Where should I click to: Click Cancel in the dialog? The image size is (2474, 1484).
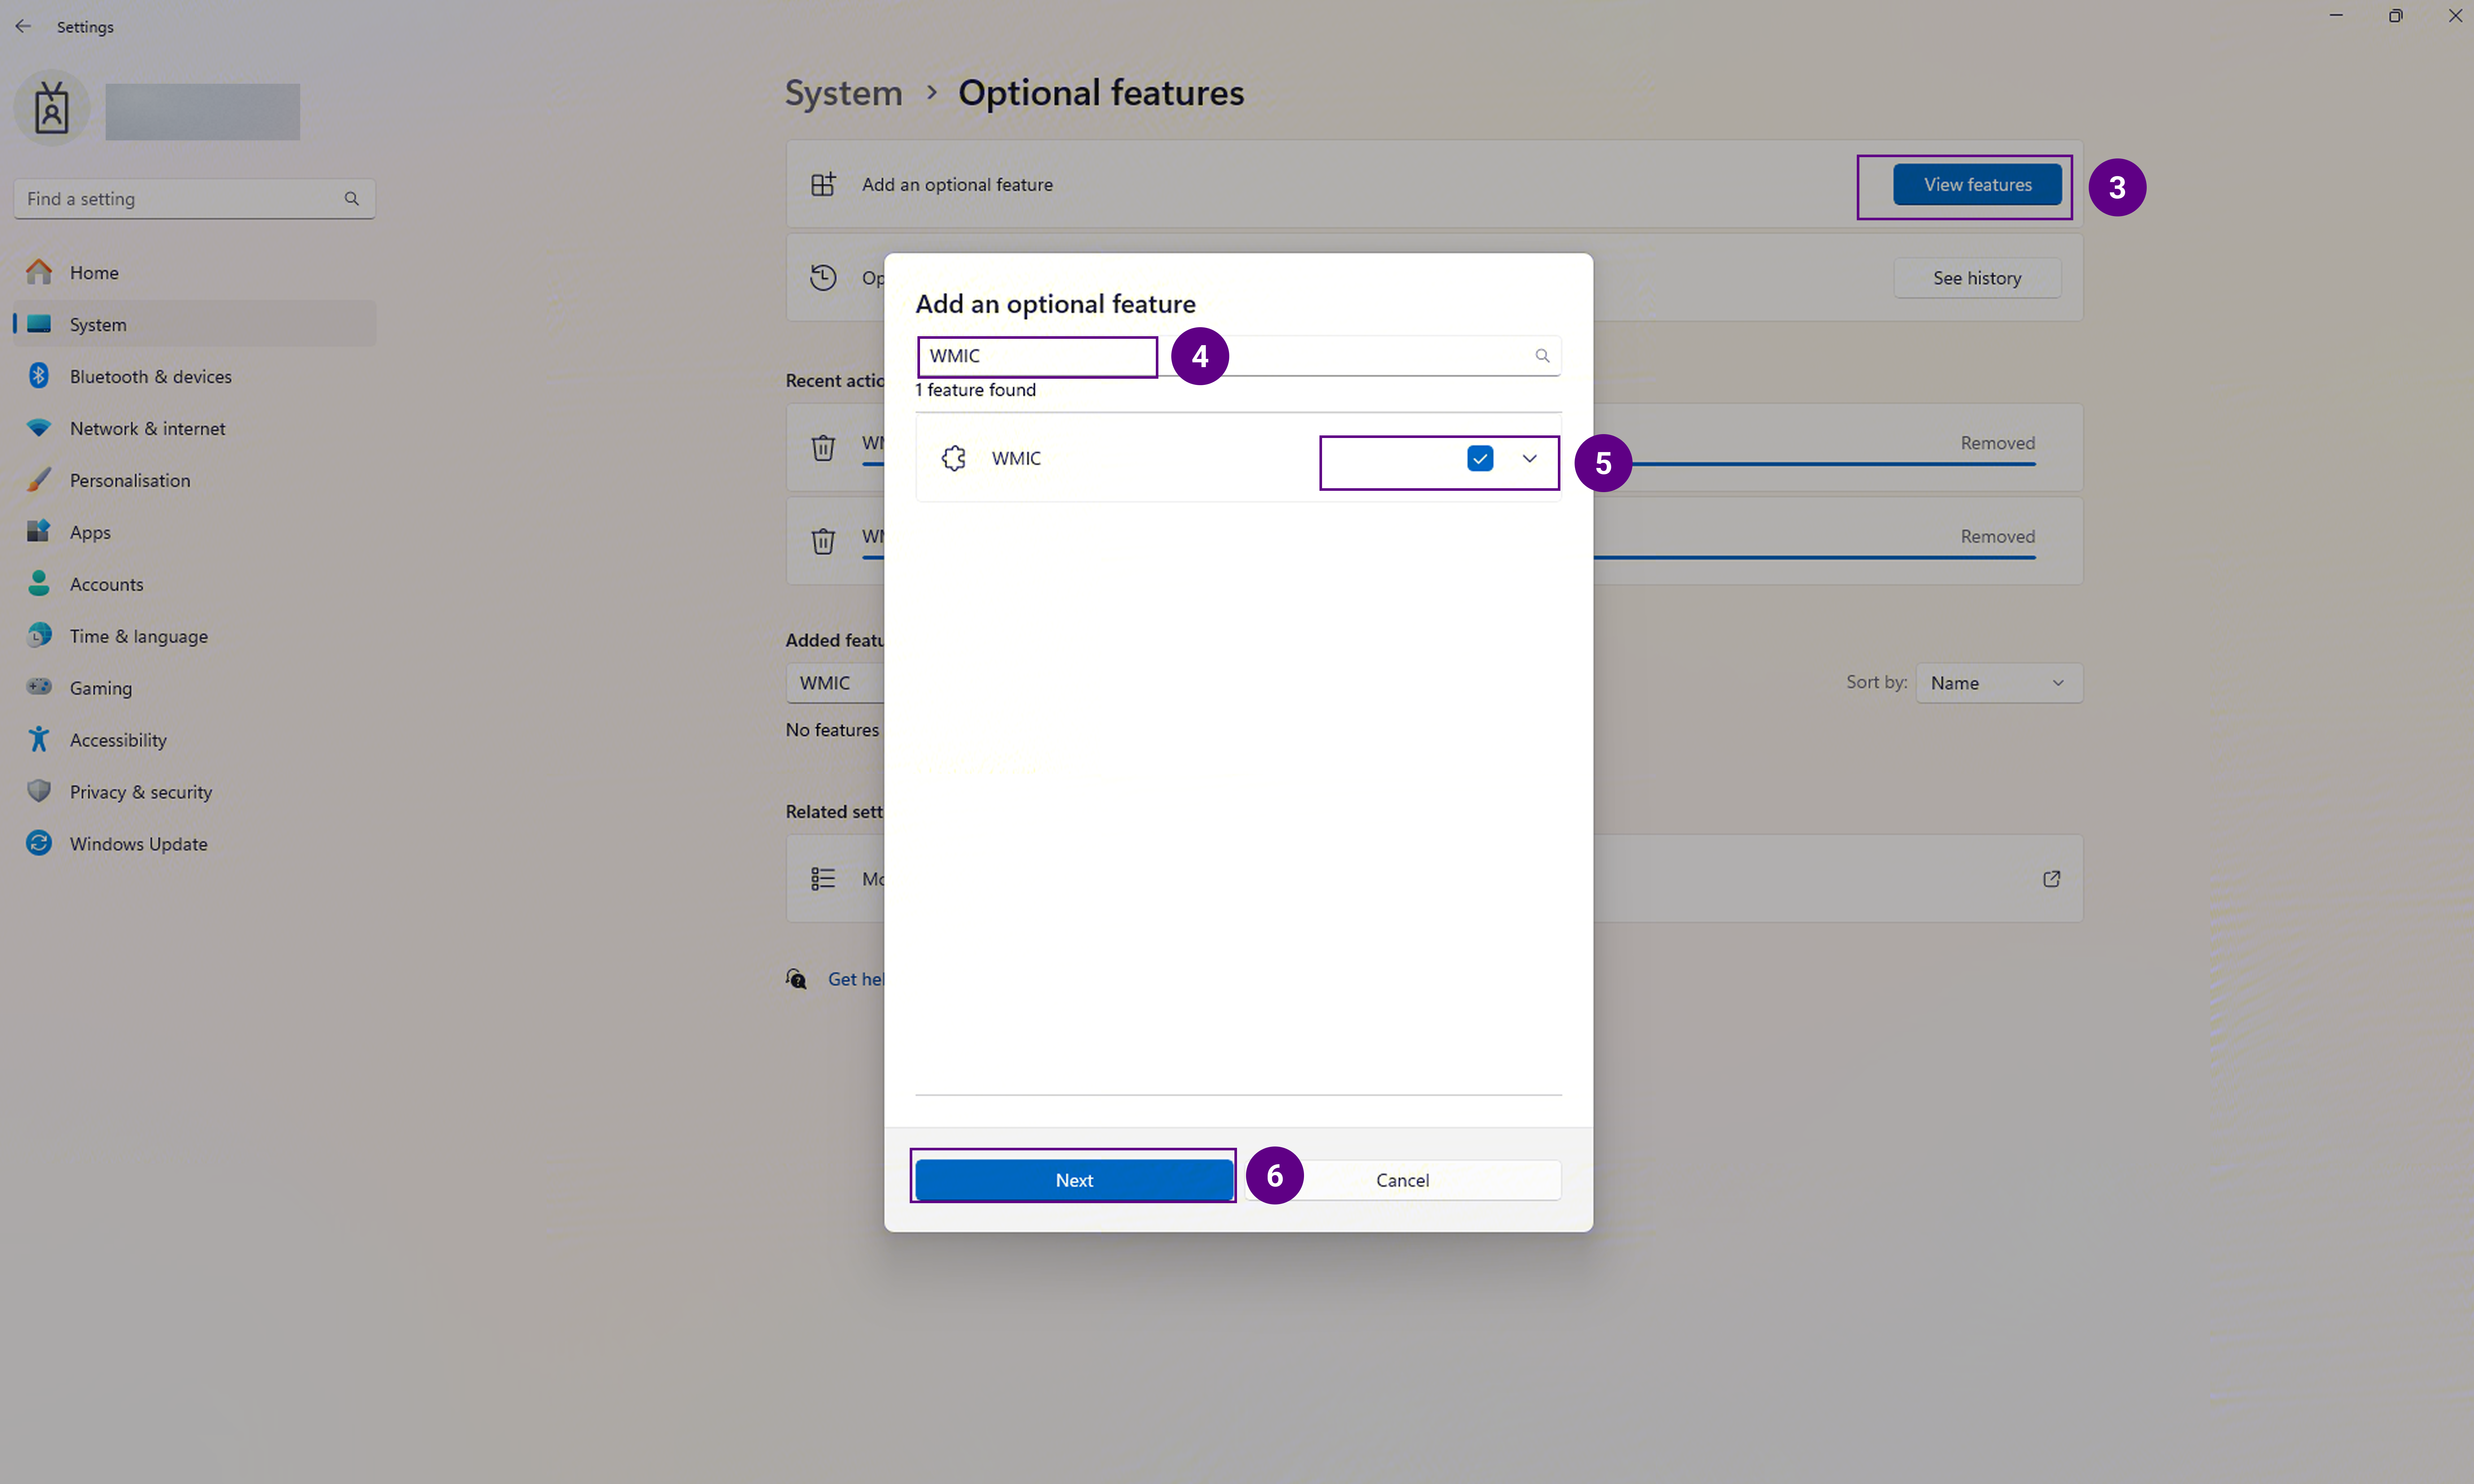tap(1402, 1180)
